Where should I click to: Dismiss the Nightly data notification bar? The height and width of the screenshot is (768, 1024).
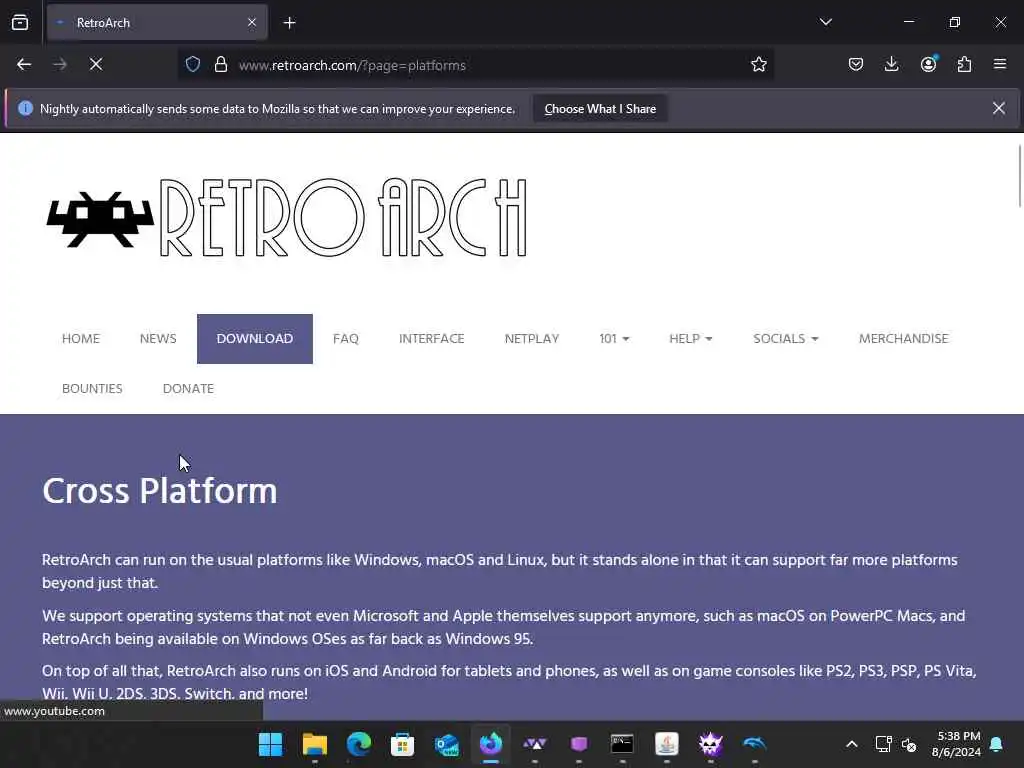pyautogui.click(x=999, y=108)
